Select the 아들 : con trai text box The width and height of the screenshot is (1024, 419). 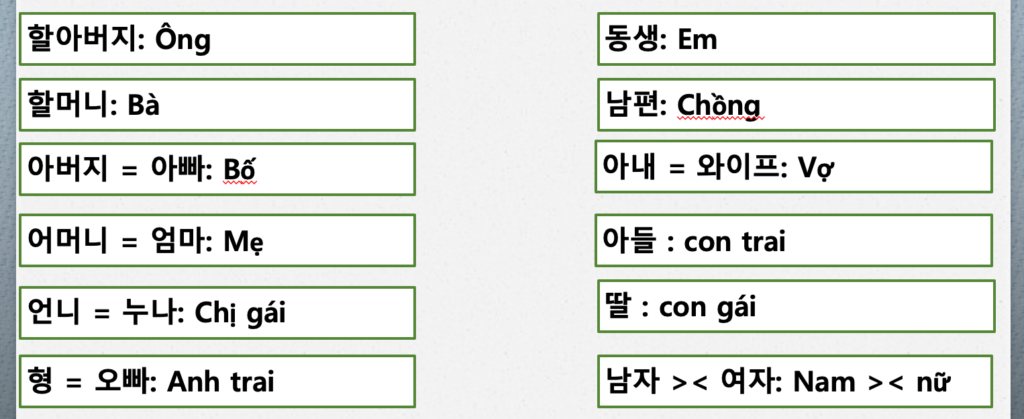795,242
